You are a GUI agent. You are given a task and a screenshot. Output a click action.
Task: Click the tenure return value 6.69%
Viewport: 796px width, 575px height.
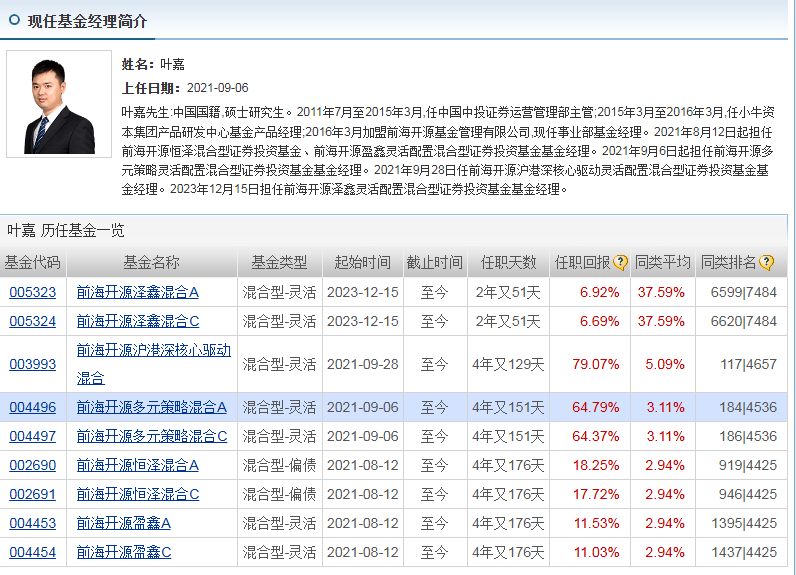pos(600,321)
